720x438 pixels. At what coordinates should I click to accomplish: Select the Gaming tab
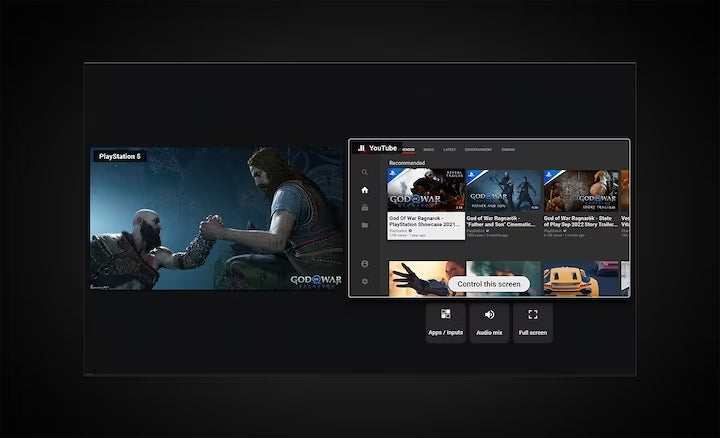508,149
